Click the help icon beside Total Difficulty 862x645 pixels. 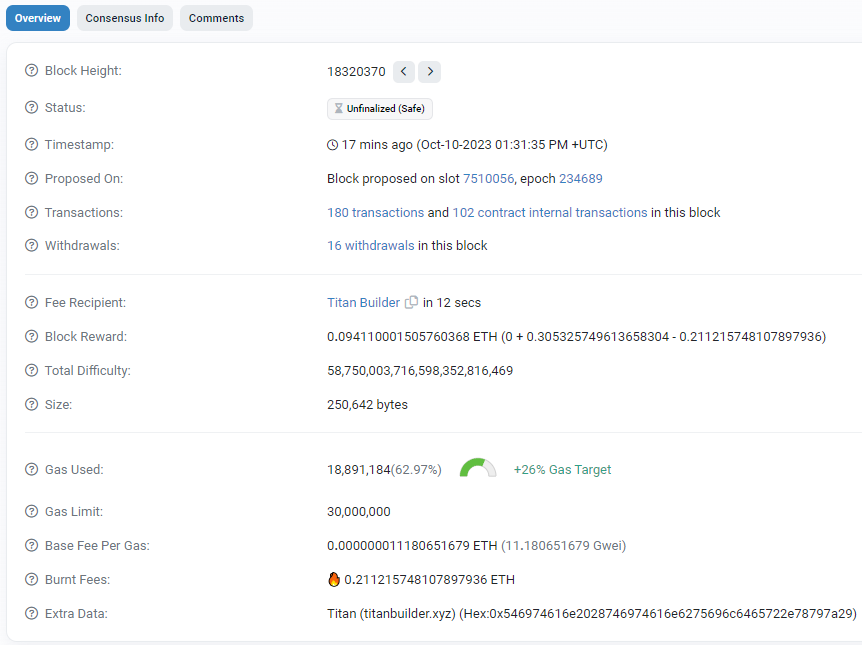click(32, 371)
